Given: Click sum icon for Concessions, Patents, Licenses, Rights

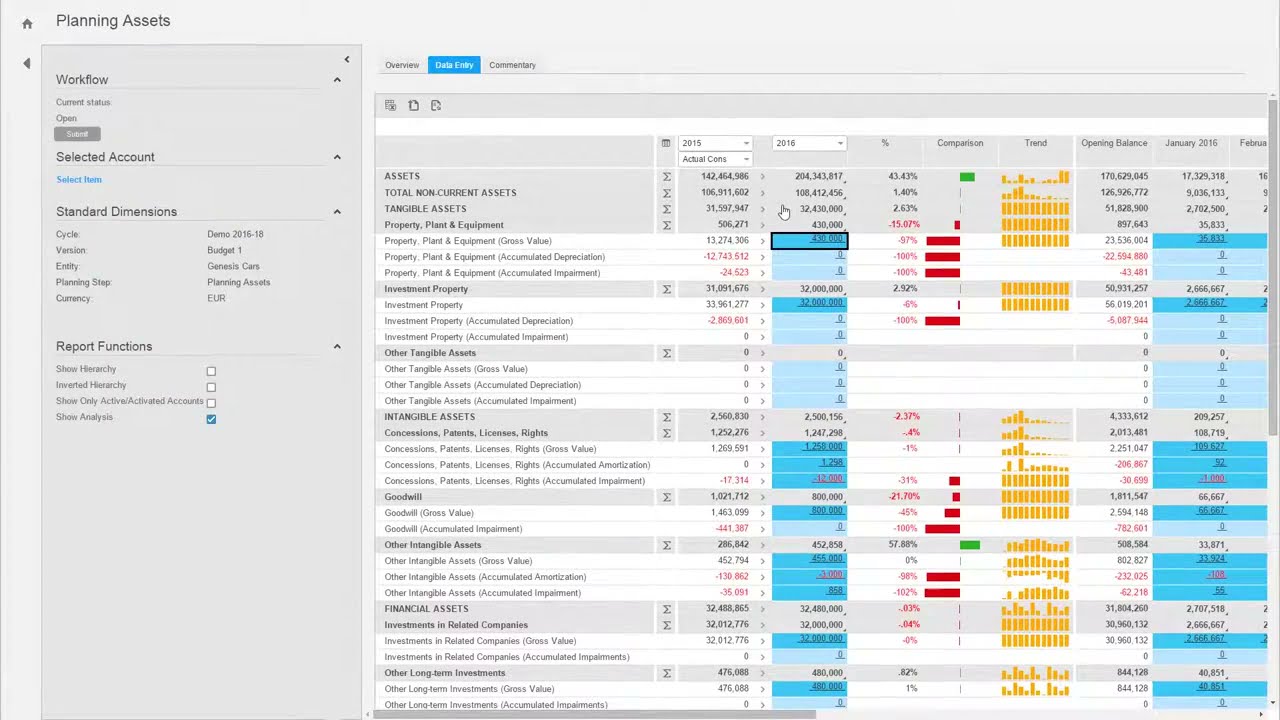Looking at the screenshot, I should coord(667,433).
